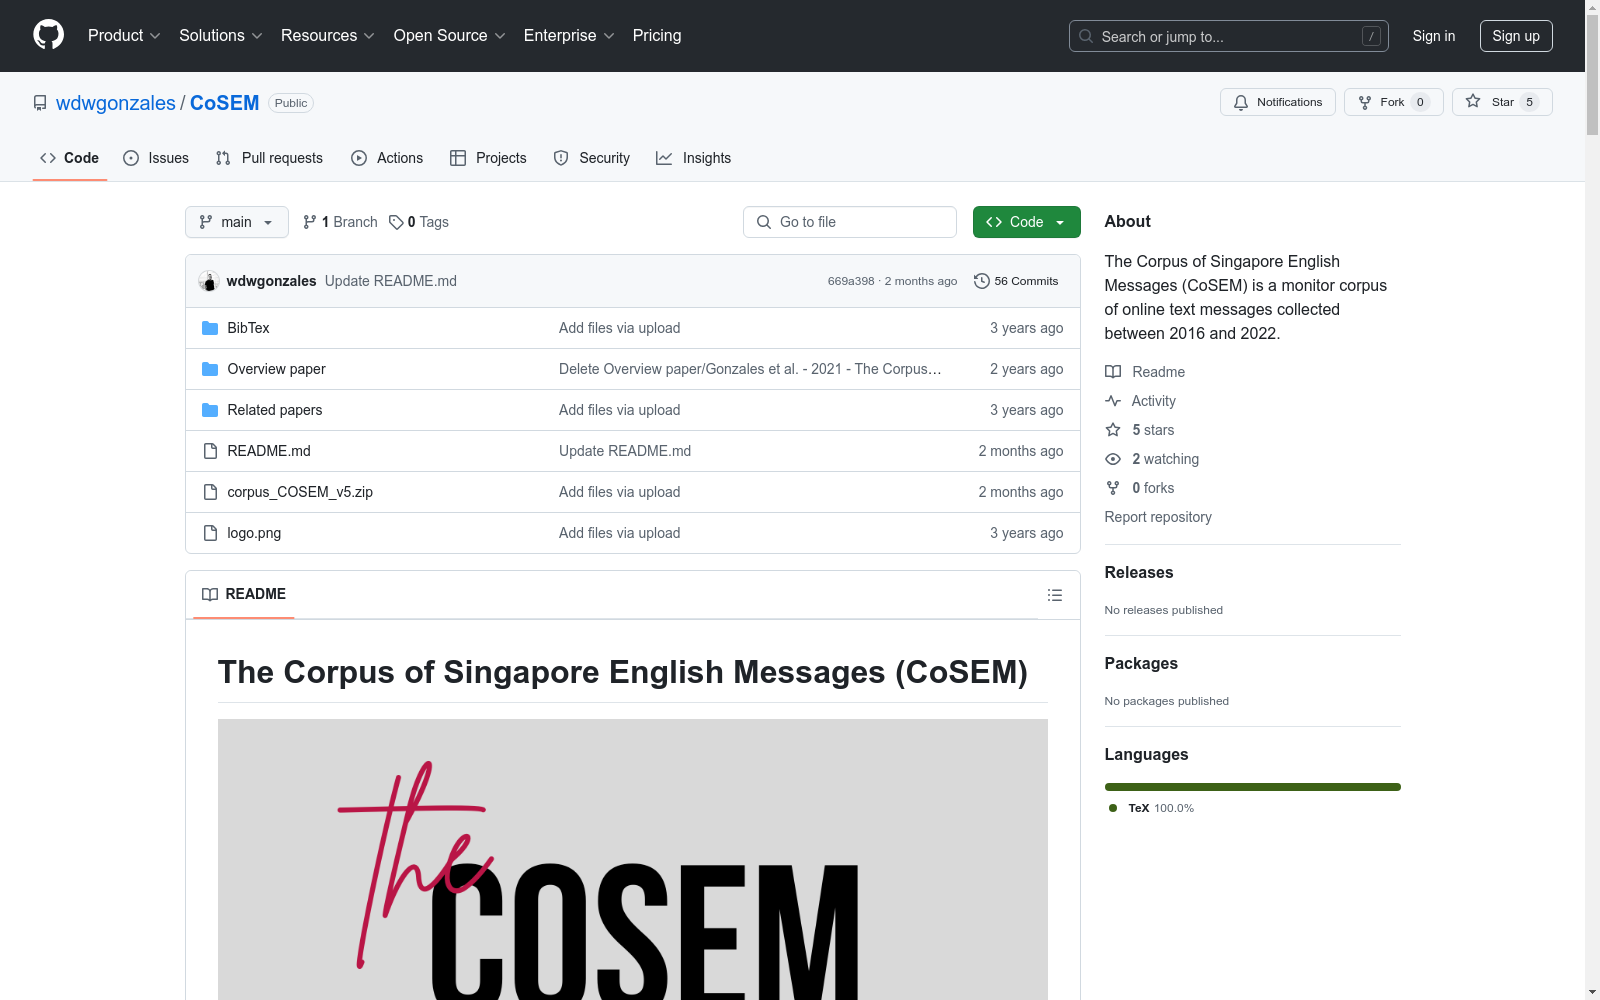Expand the Enterprise menu
Viewport: 1600px width, 1000px height.
569,35
